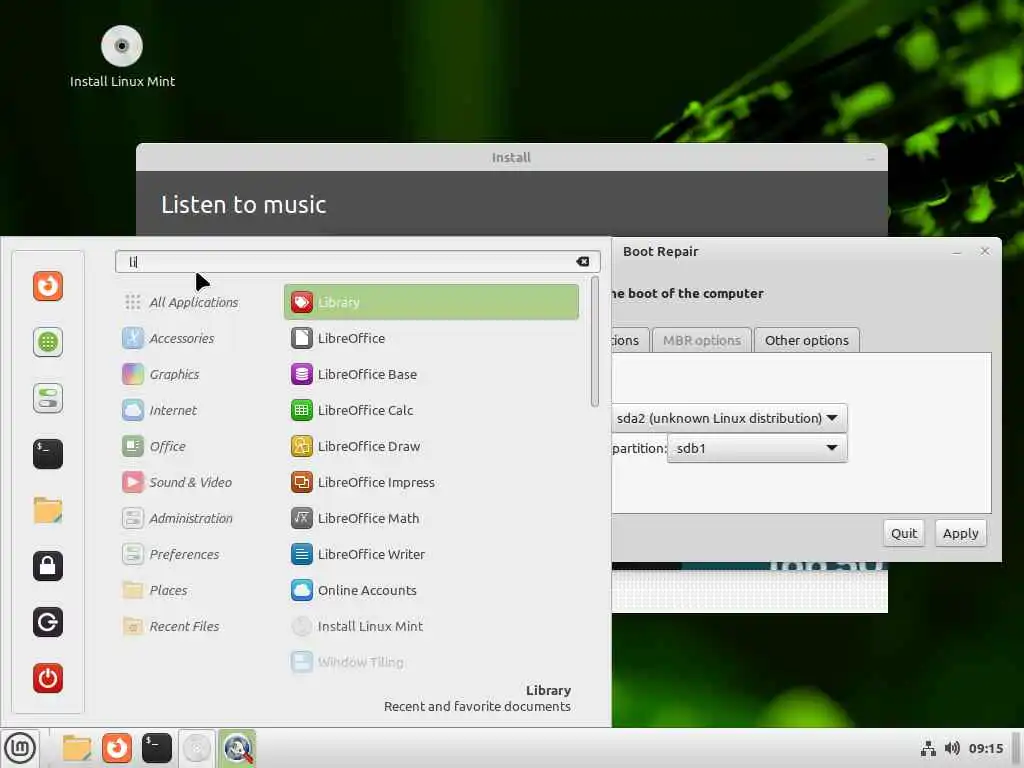Click the Lock Screen icon in sidebar

point(48,566)
